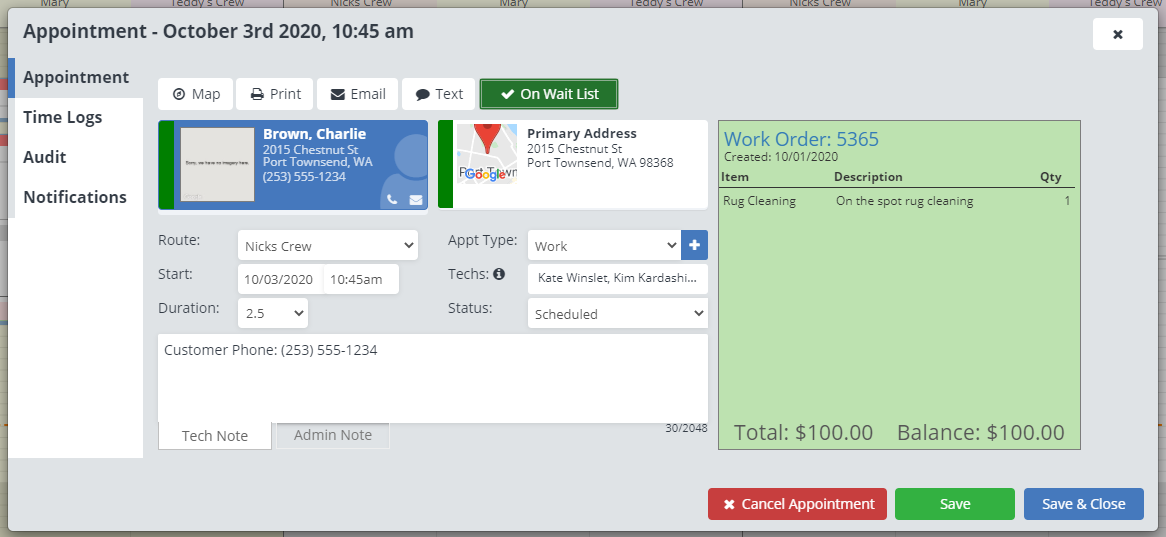Click the envelope icon on customer card
This screenshot has height=537, width=1166.
point(416,199)
